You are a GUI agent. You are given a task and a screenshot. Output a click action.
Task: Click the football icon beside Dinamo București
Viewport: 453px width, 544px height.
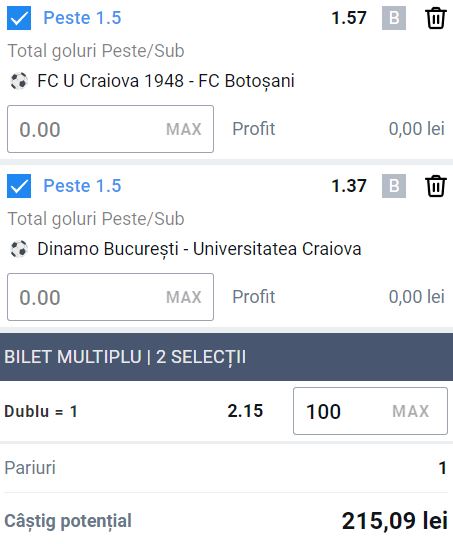(19, 249)
